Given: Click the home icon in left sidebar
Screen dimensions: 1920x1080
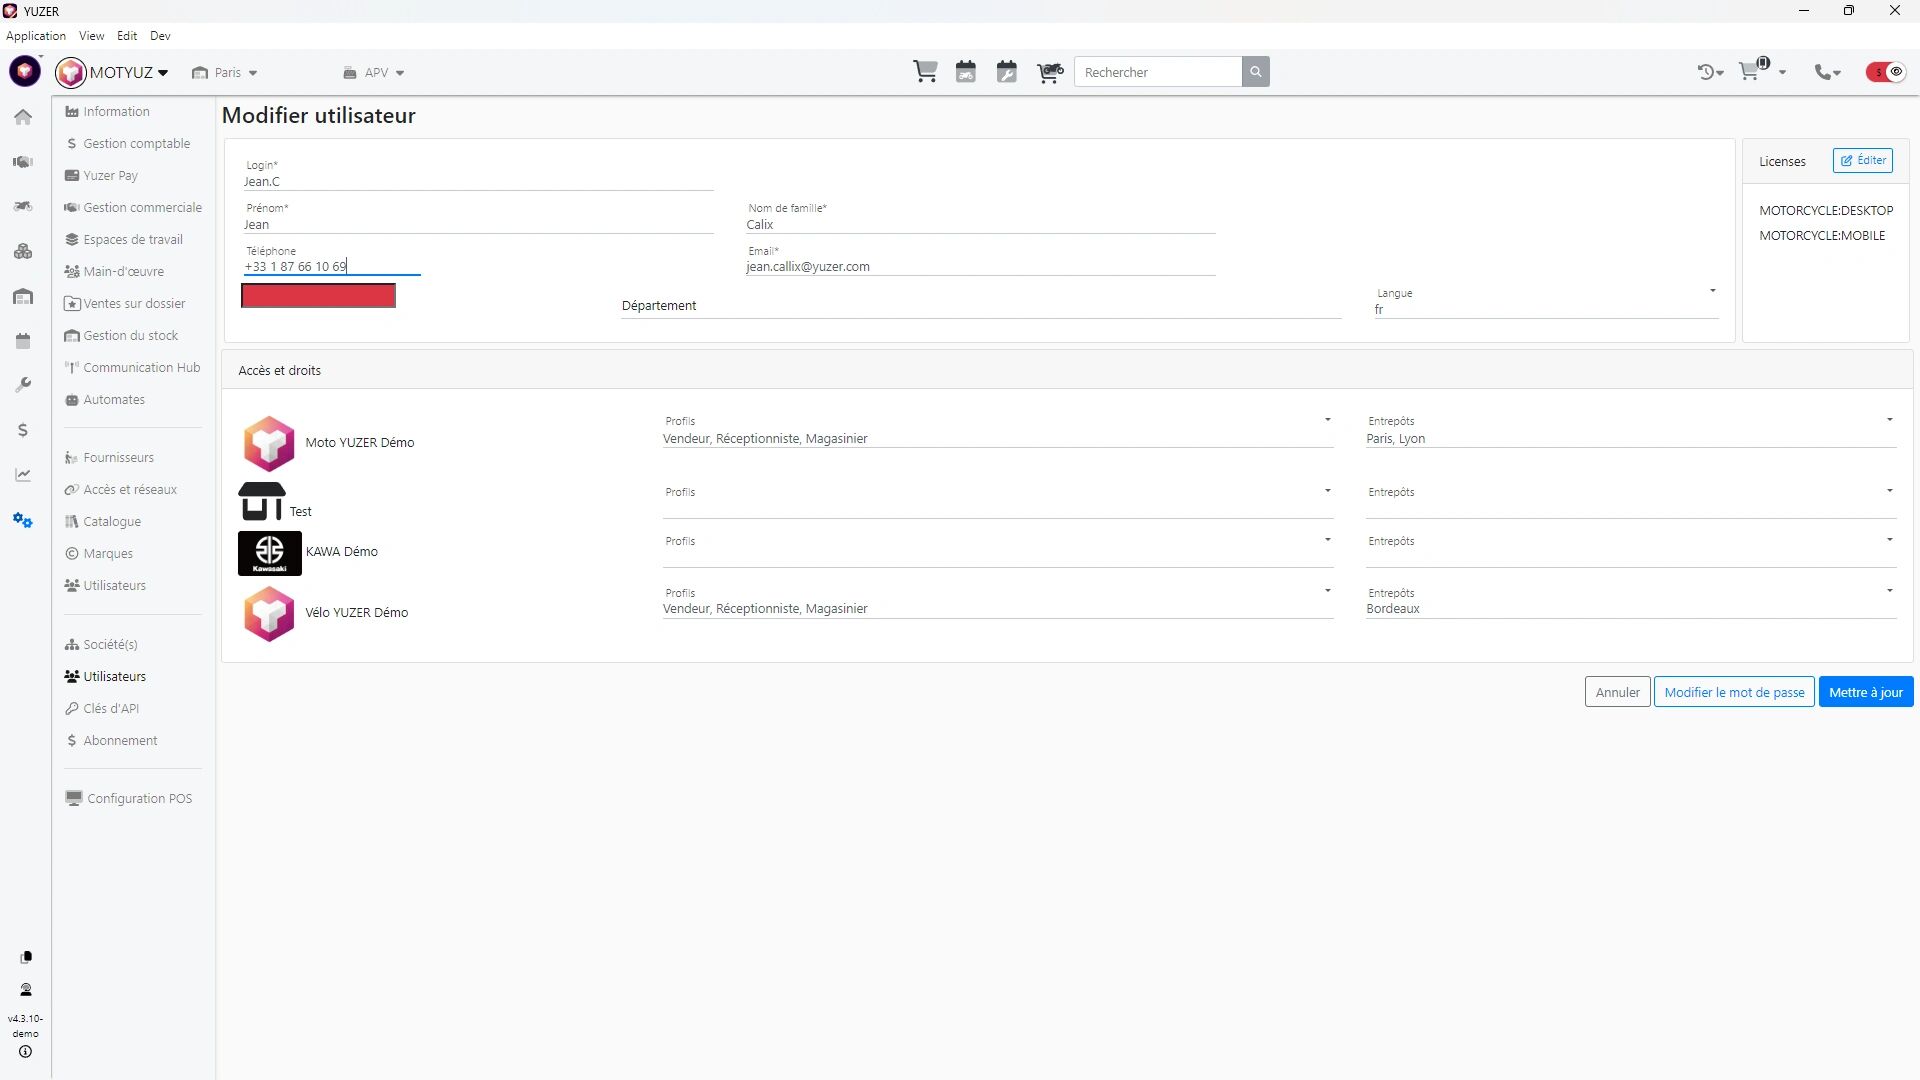Looking at the screenshot, I should tap(24, 117).
